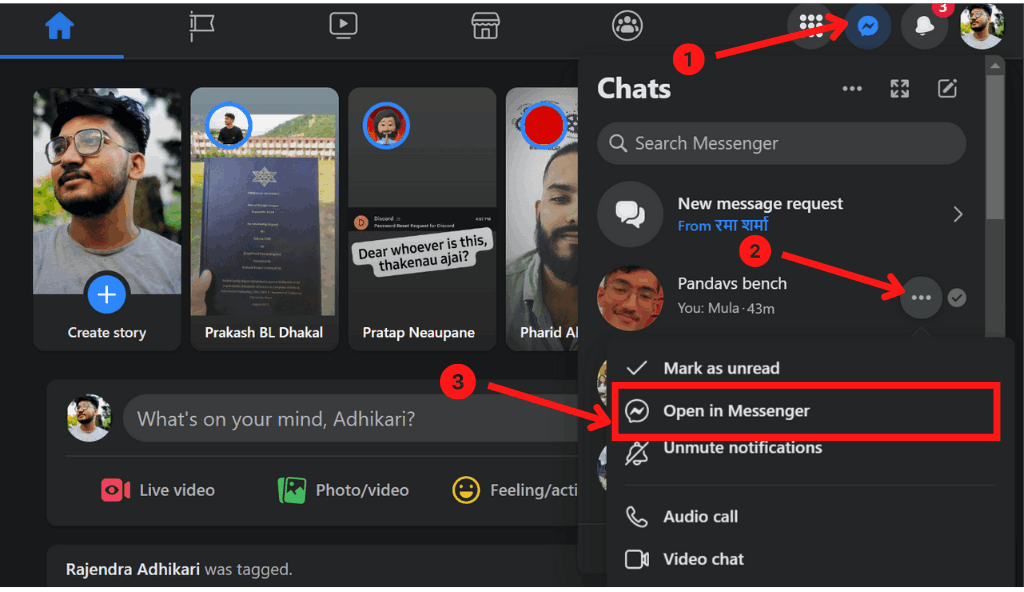This screenshot has height=592, width=1024.
Task: Open Prakash BL Dhakal story
Action: coord(264,219)
